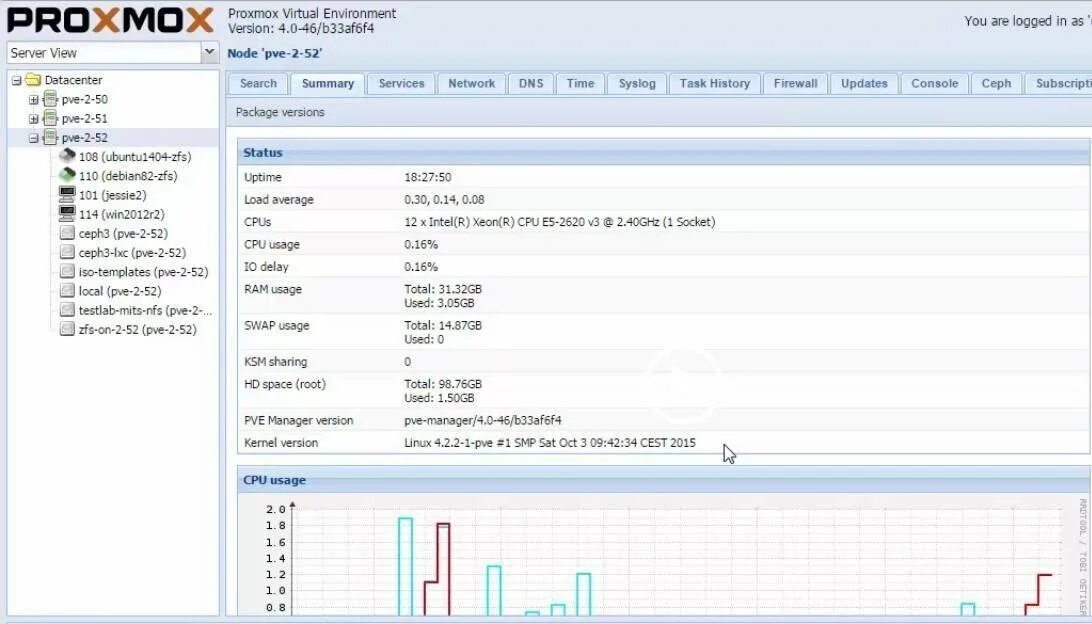
Task: Open the Ceph tab
Action: coord(996,84)
